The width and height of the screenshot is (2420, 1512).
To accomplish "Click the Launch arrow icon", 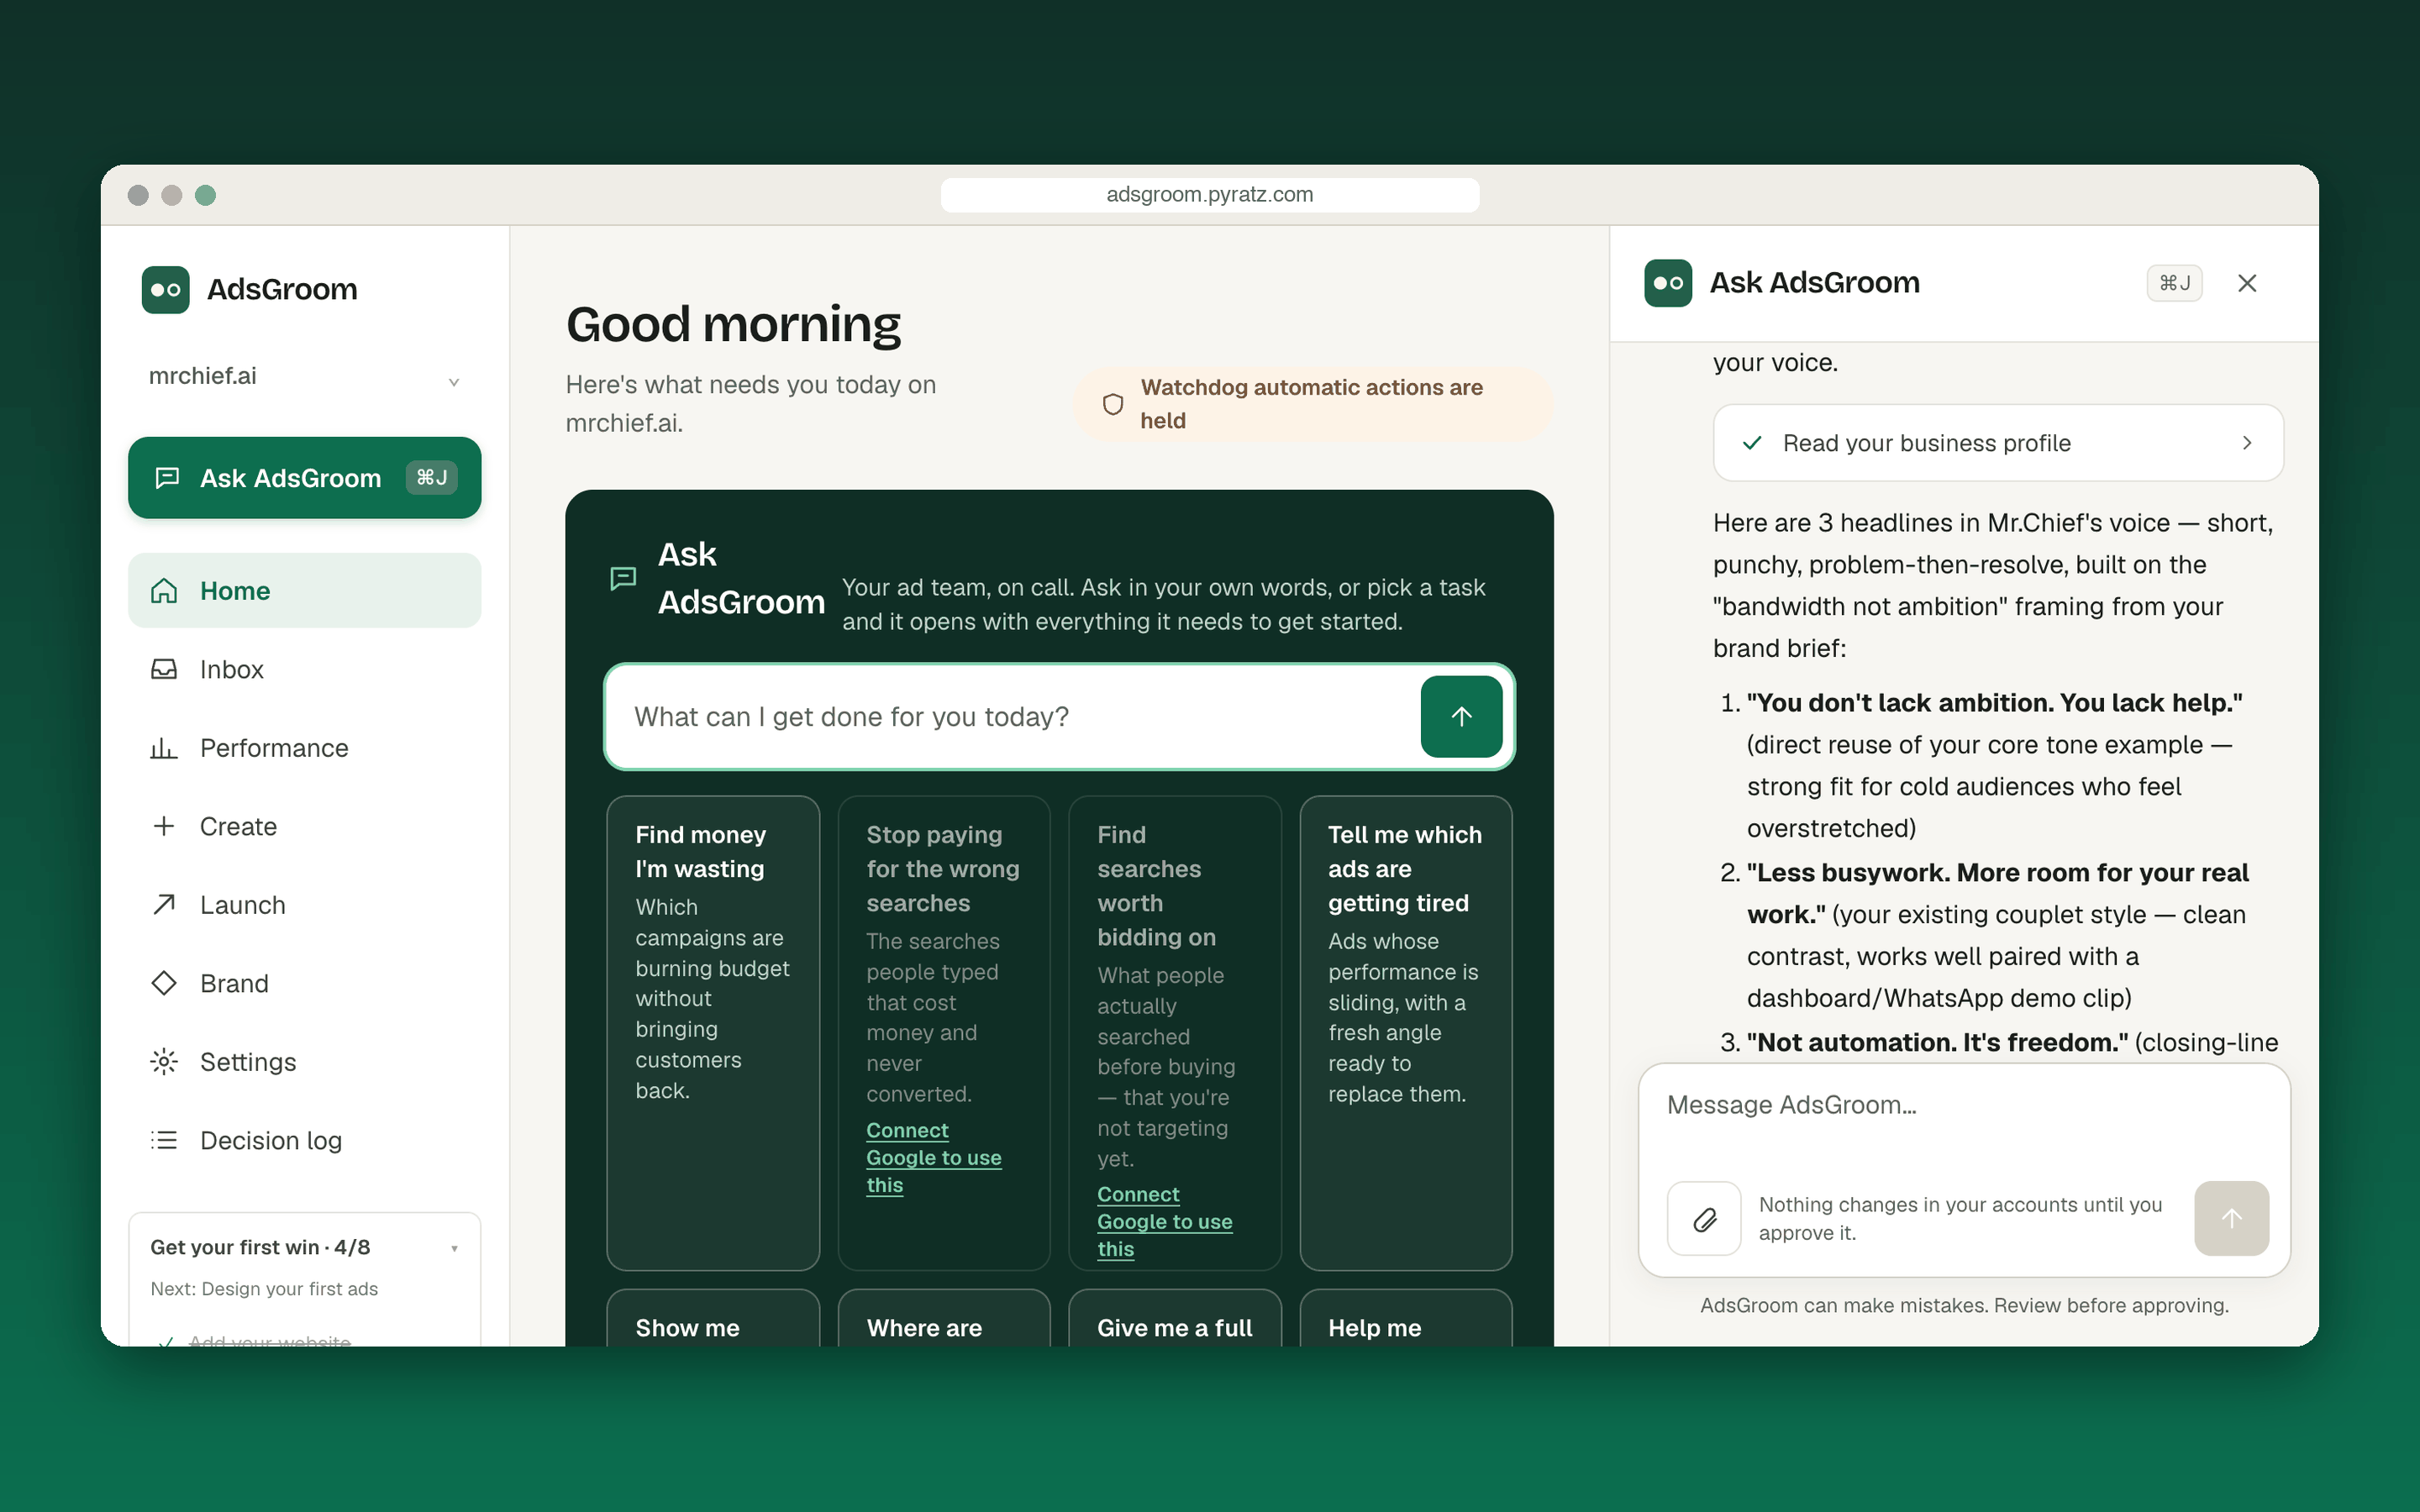I will (164, 904).
